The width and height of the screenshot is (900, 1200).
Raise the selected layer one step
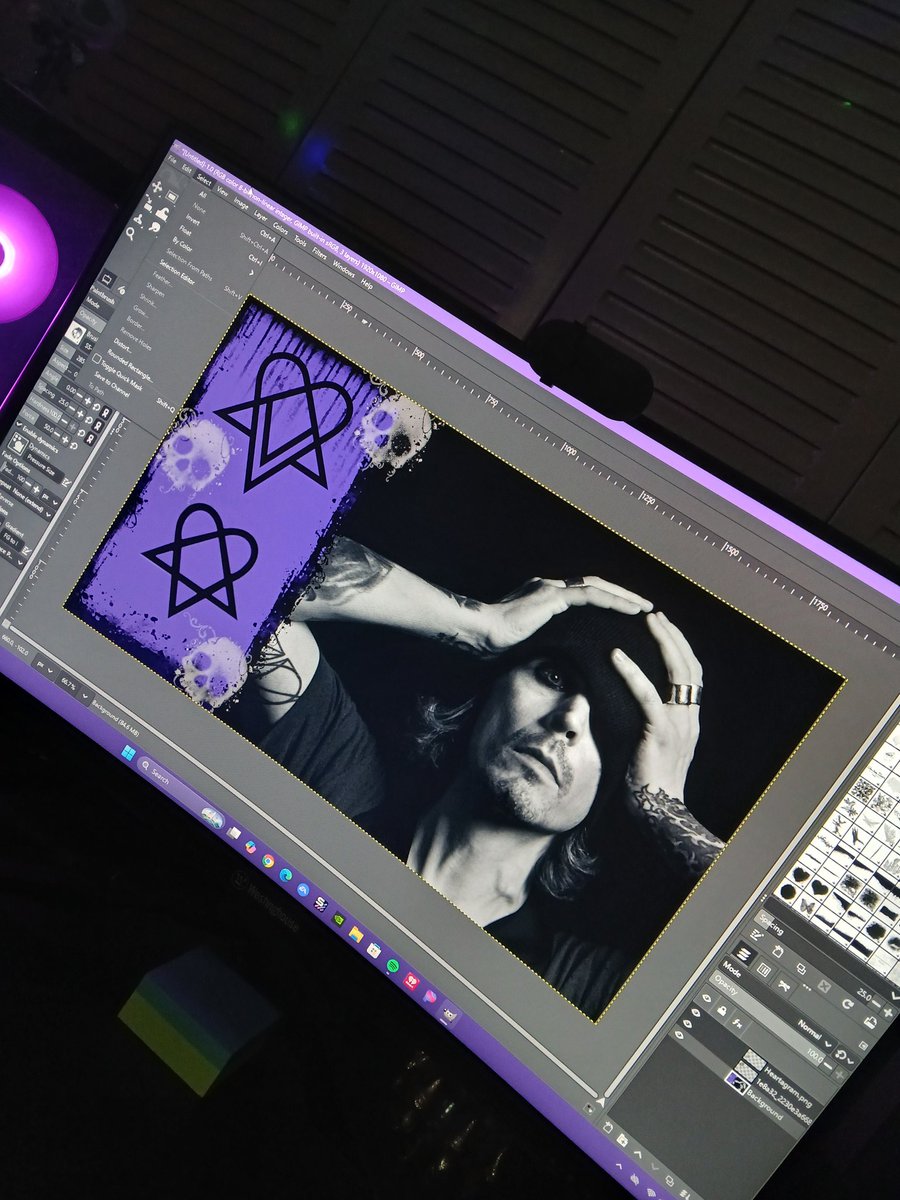(638, 1154)
